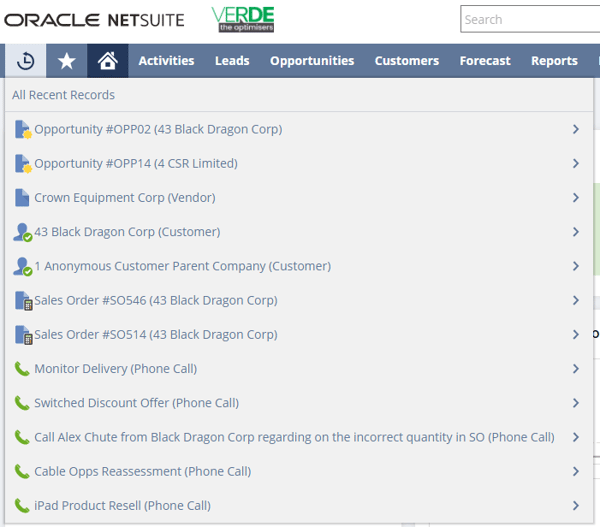Open the Opportunities menu

point(312,61)
